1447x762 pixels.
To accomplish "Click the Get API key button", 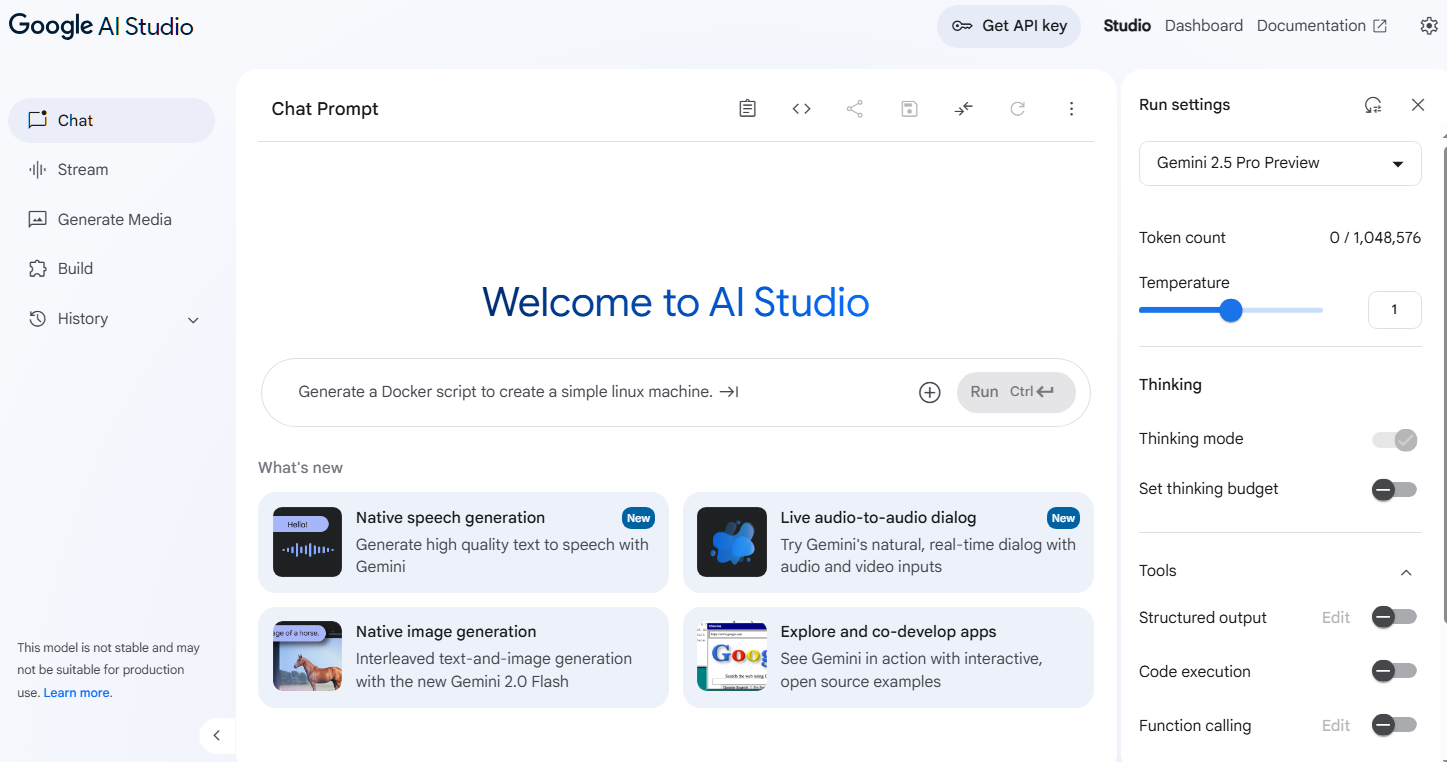I will pyautogui.click(x=1009, y=26).
